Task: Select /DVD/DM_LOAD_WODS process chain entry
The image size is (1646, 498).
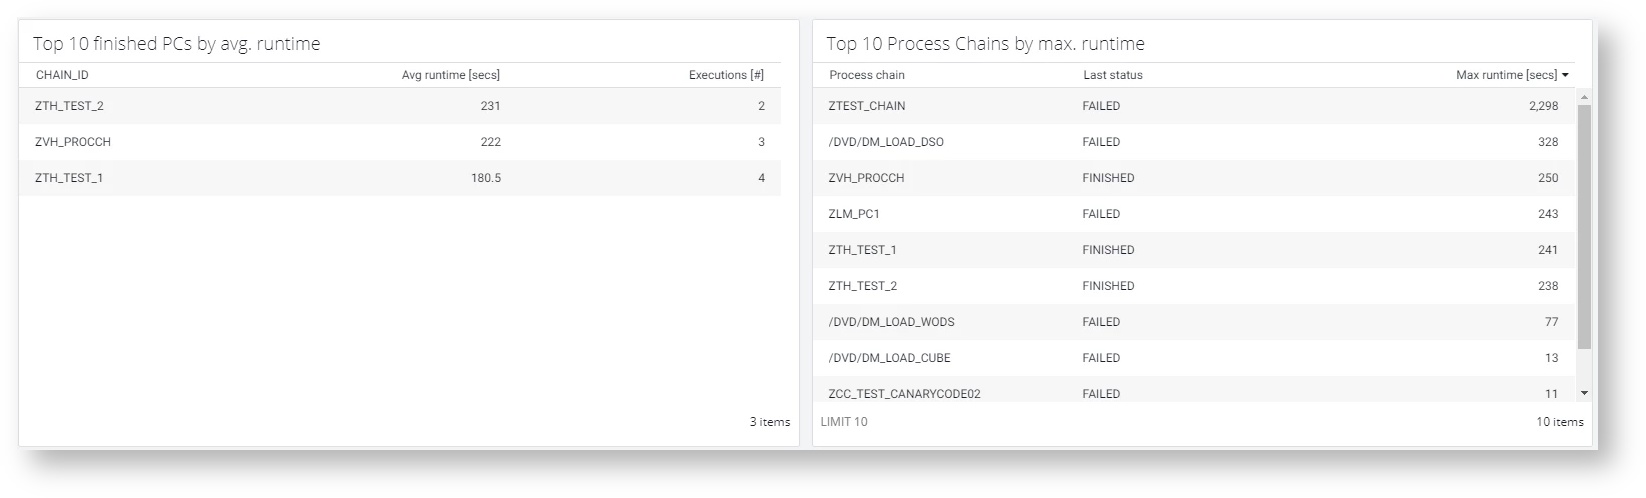Action: [1195, 322]
